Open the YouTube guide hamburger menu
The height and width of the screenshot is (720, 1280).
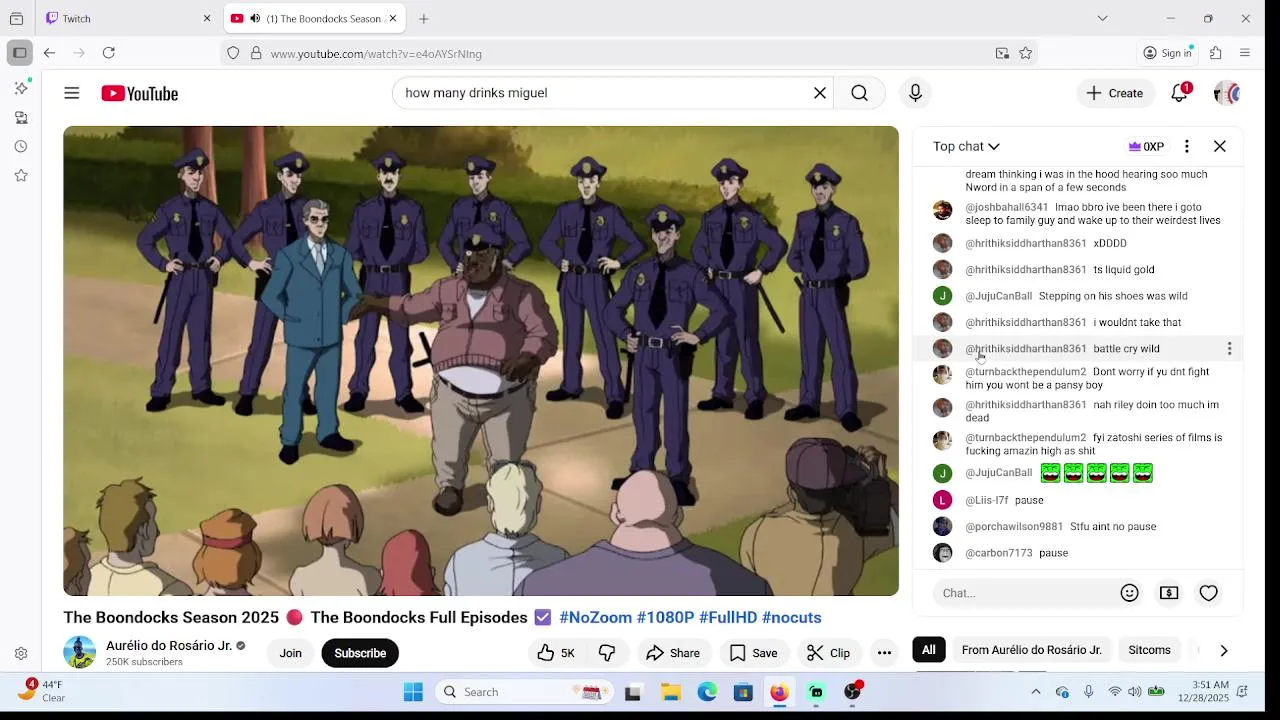point(71,93)
